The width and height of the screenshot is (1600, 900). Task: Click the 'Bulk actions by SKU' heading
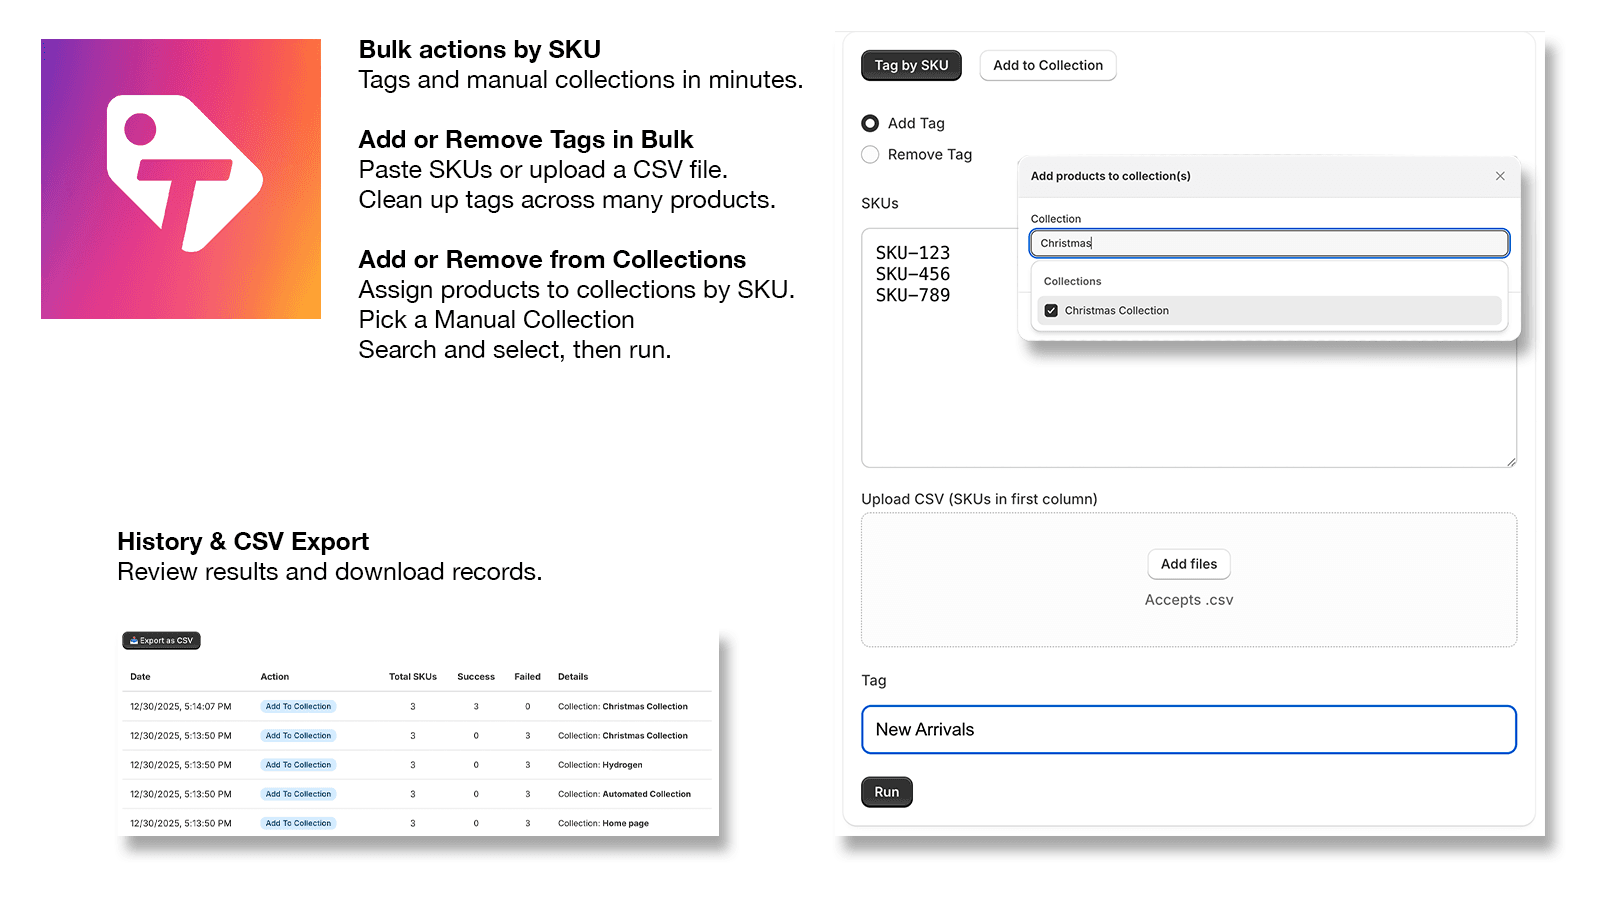coord(480,50)
